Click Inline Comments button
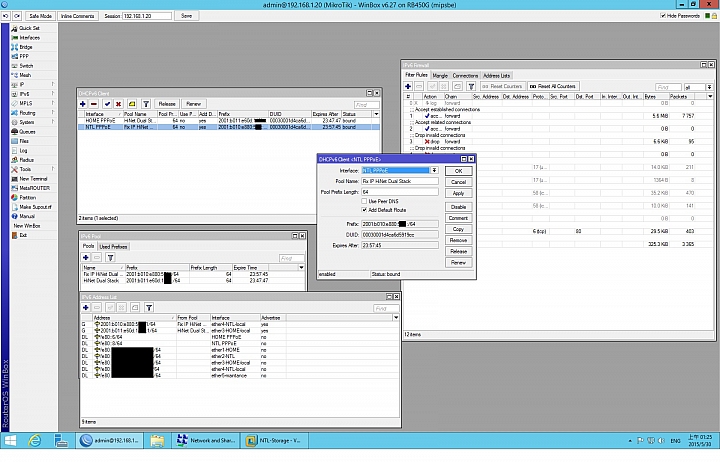This screenshot has width=720, height=462. point(77,16)
